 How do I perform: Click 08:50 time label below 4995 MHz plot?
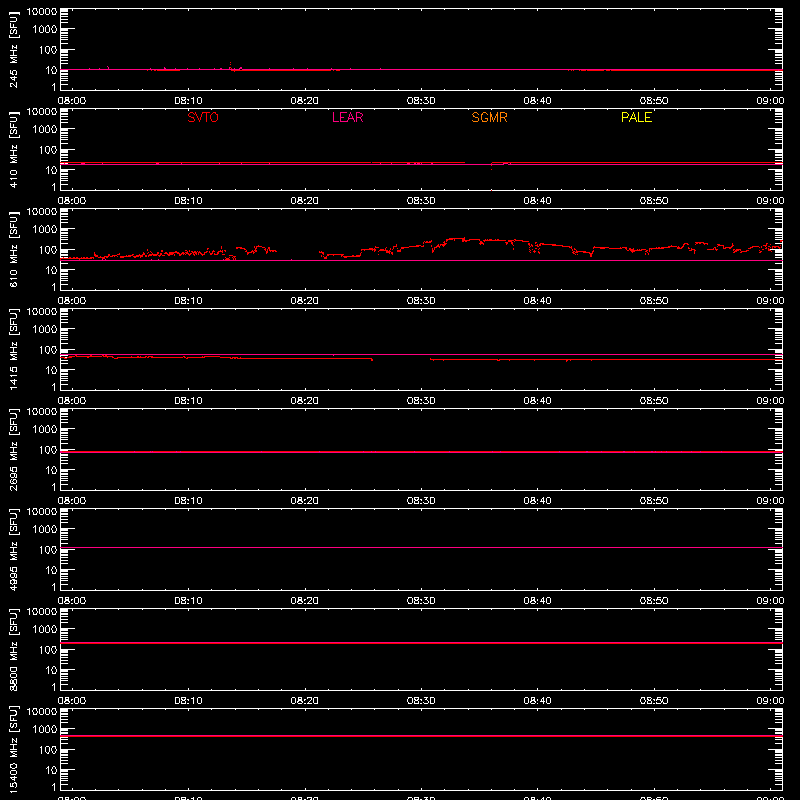(x=654, y=601)
